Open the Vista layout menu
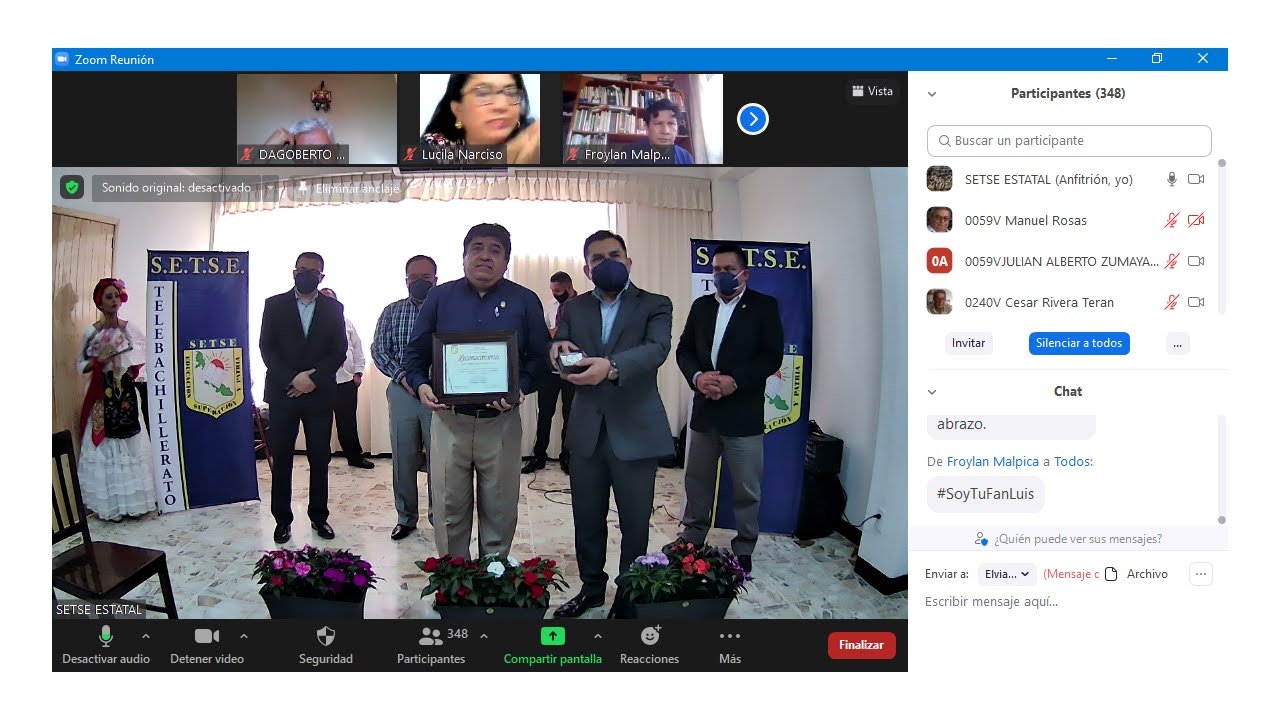The width and height of the screenshot is (1280, 720). pos(872,91)
